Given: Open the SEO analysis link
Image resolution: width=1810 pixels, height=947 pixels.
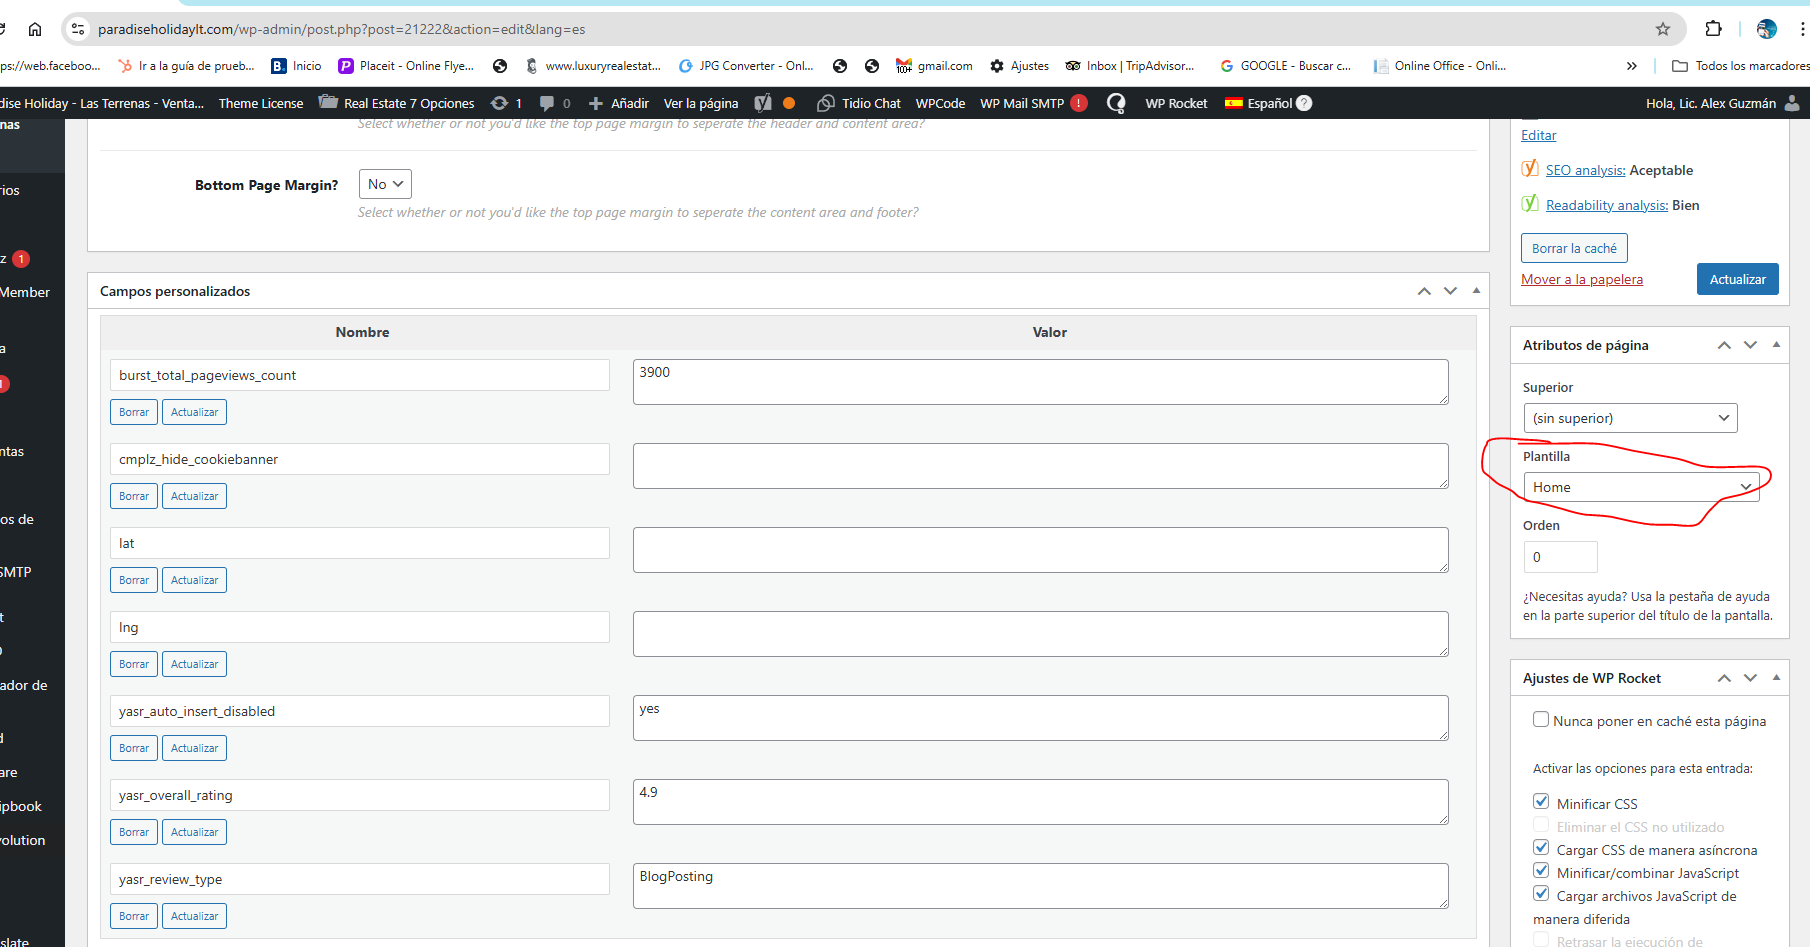Looking at the screenshot, I should (1586, 170).
